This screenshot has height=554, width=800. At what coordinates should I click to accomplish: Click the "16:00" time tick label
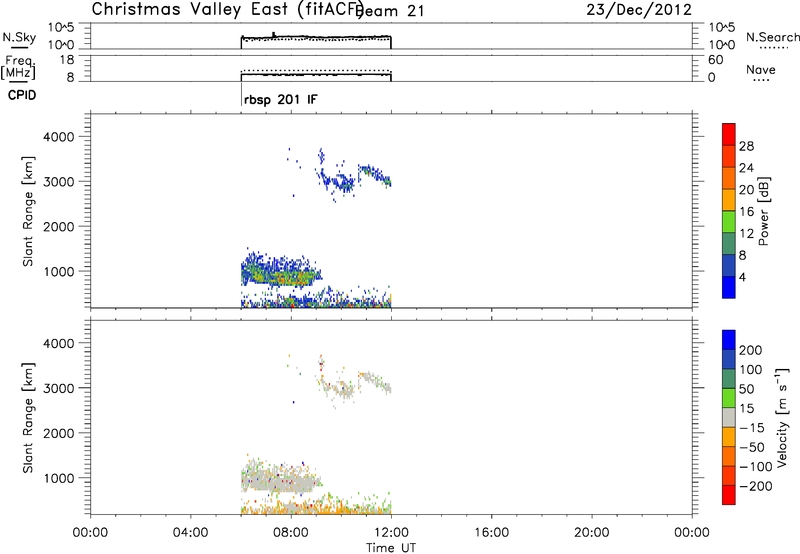(x=491, y=533)
